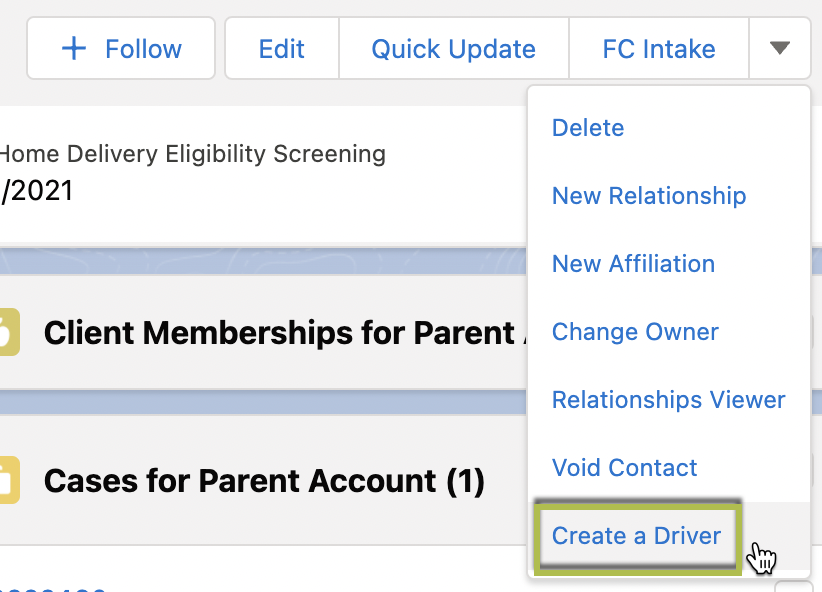This screenshot has height=592, width=822.
Task: Select New Affiliation from the menu
Action: [633, 263]
